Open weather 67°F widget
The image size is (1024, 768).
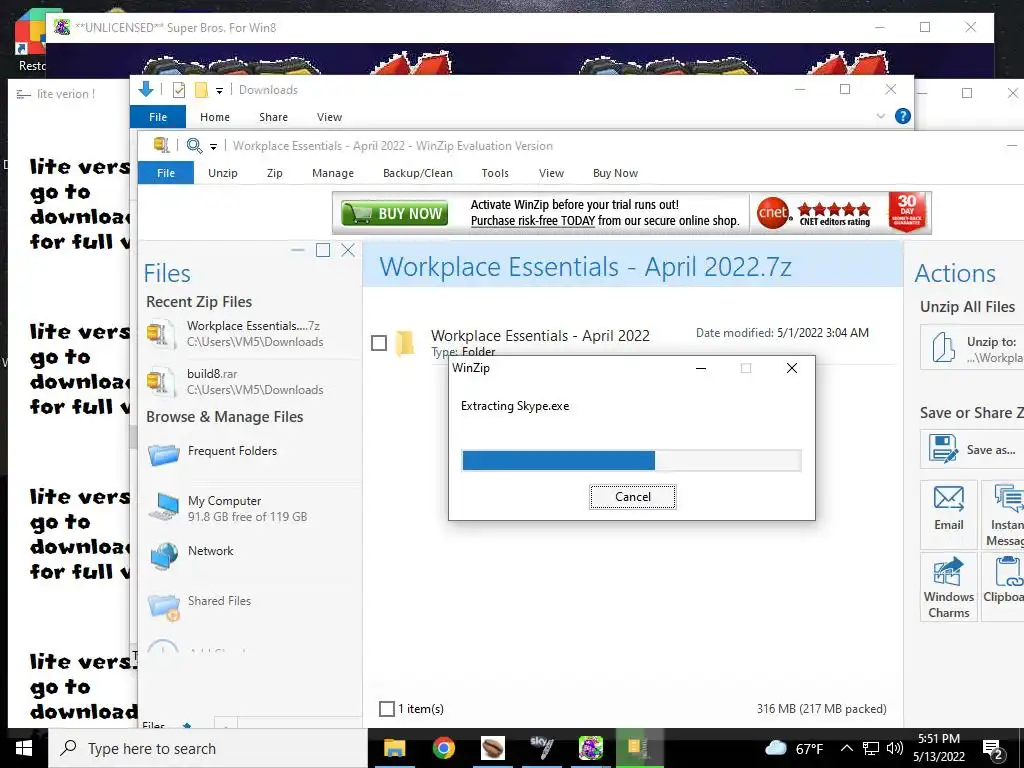click(x=793, y=748)
